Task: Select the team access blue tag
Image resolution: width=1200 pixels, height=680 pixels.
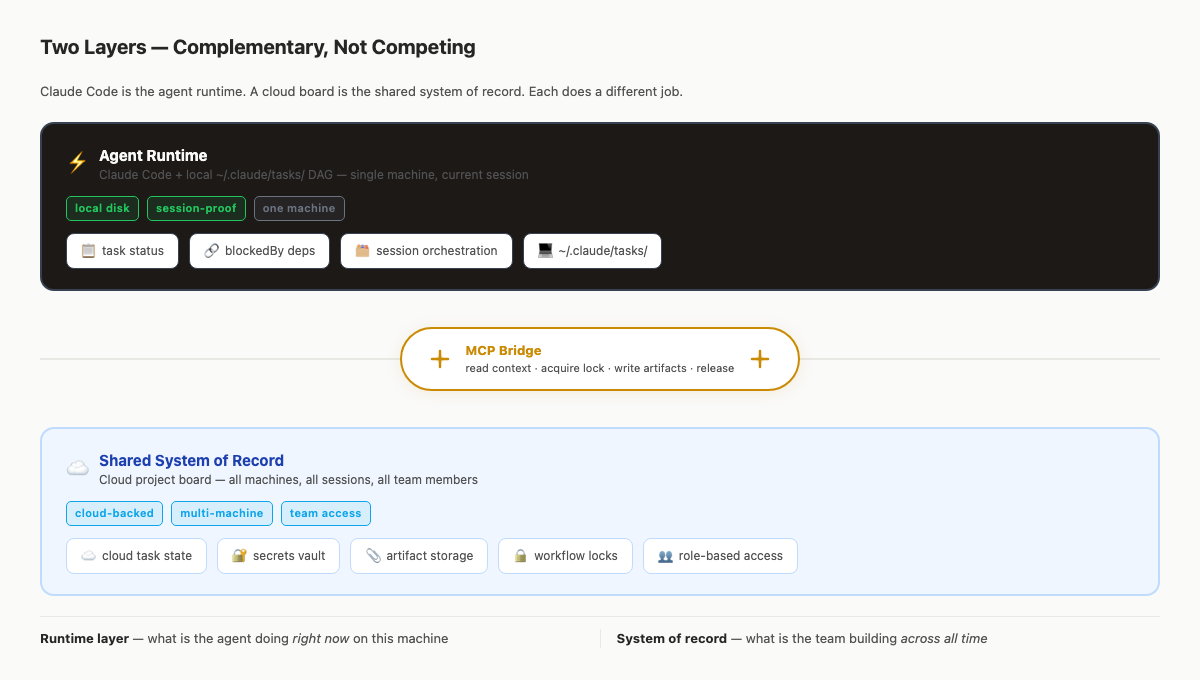Action: click(325, 513)
